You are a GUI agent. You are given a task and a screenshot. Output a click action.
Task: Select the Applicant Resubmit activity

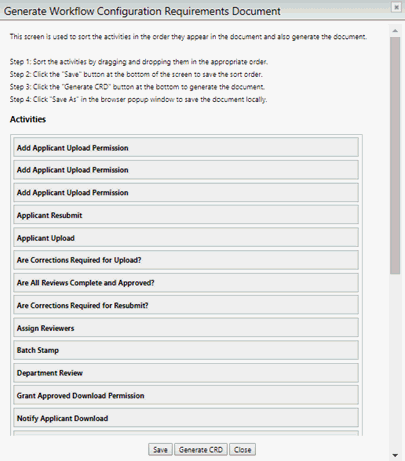tap(186, 215)
